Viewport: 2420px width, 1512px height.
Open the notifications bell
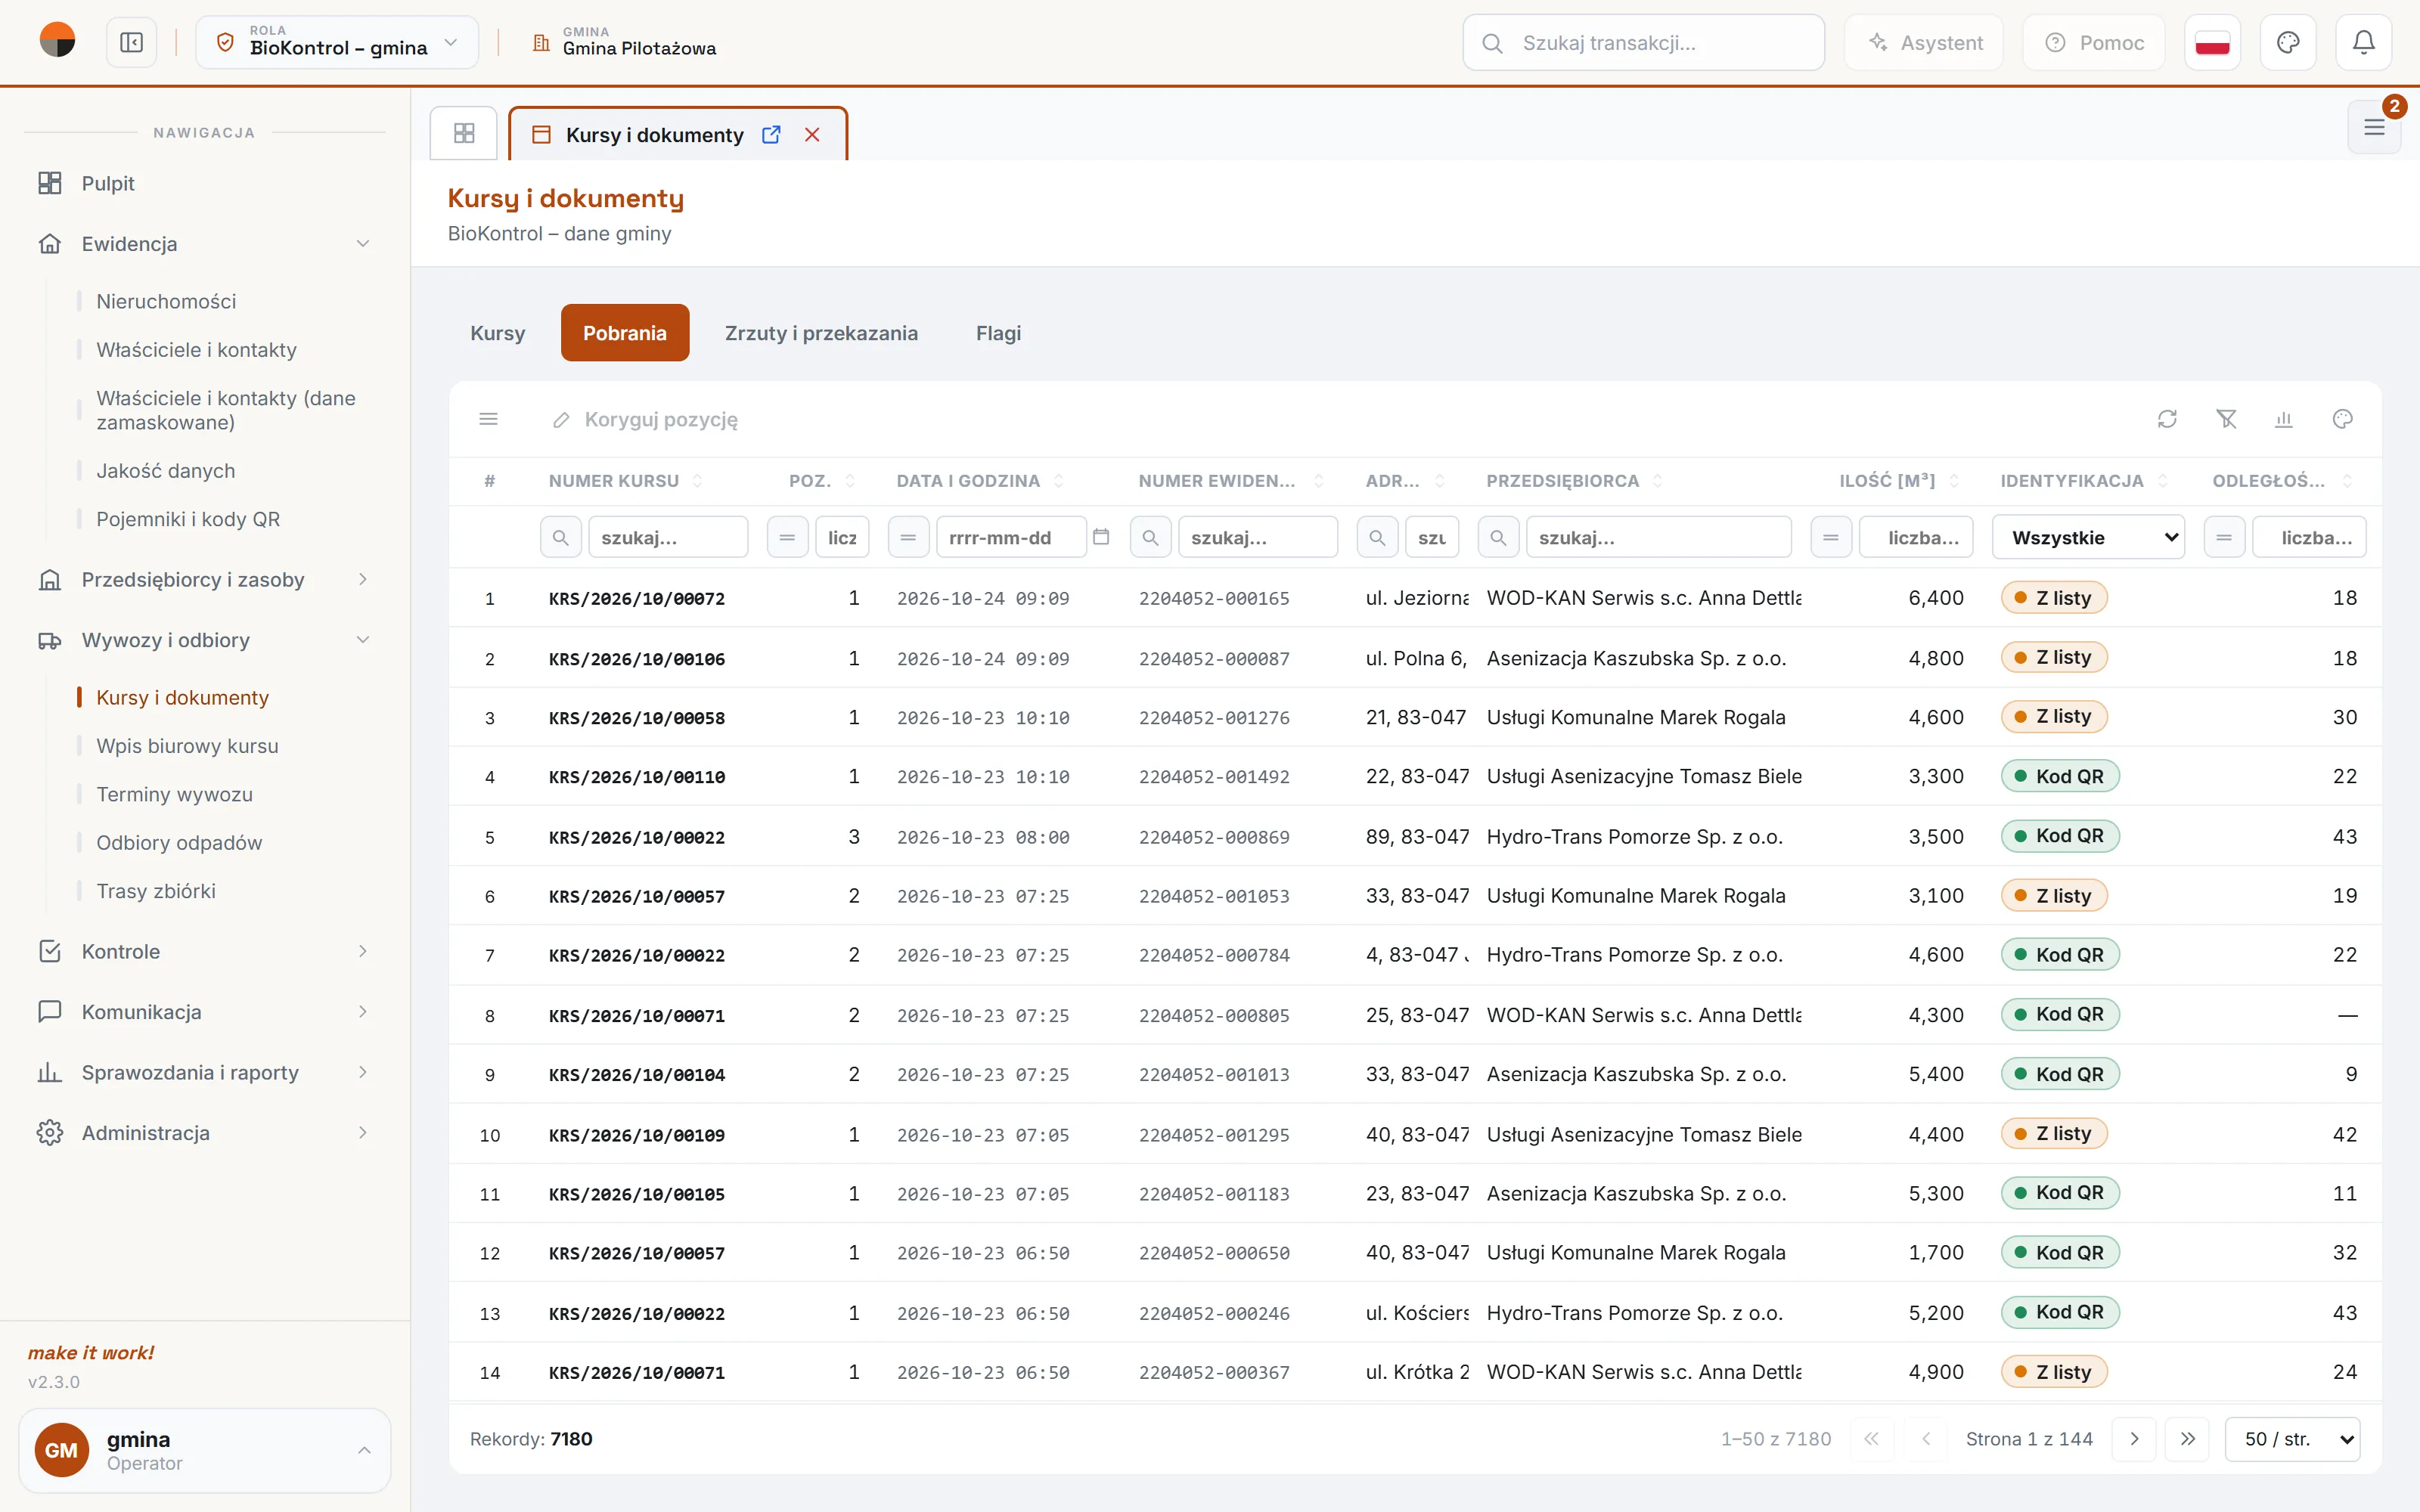[x=2363, y=43]
